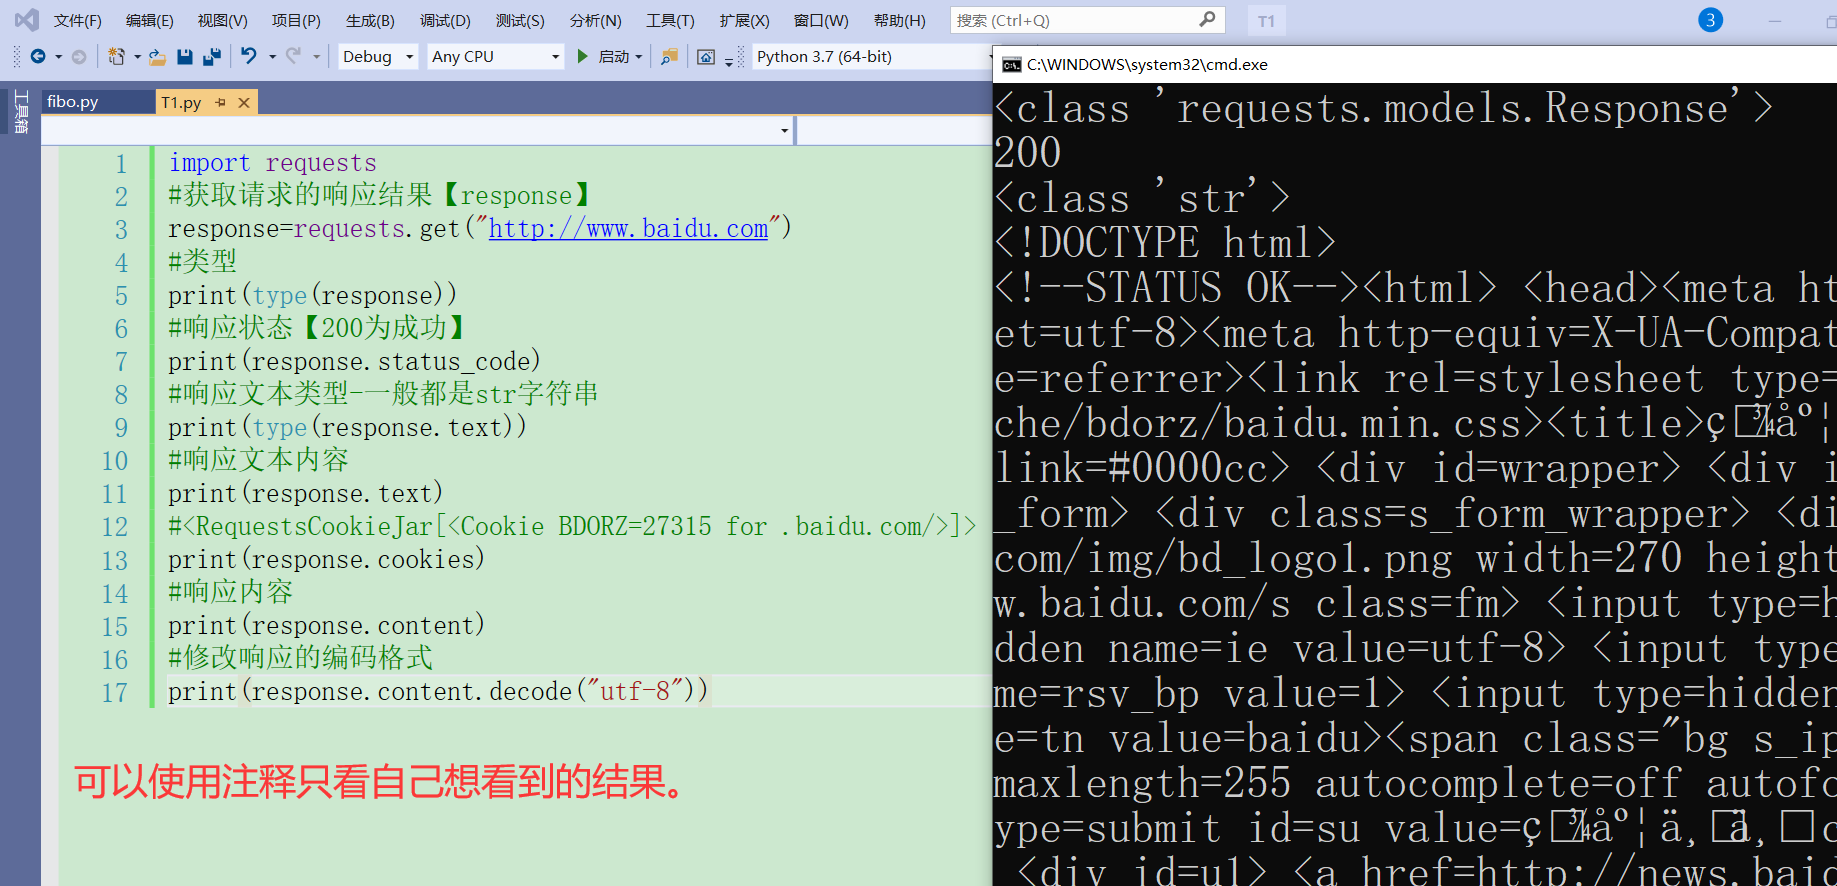This screenshot has height=886, width=1837.
Task: Click the toolbar overflow options arrow
Action: (x=729, y=61)
